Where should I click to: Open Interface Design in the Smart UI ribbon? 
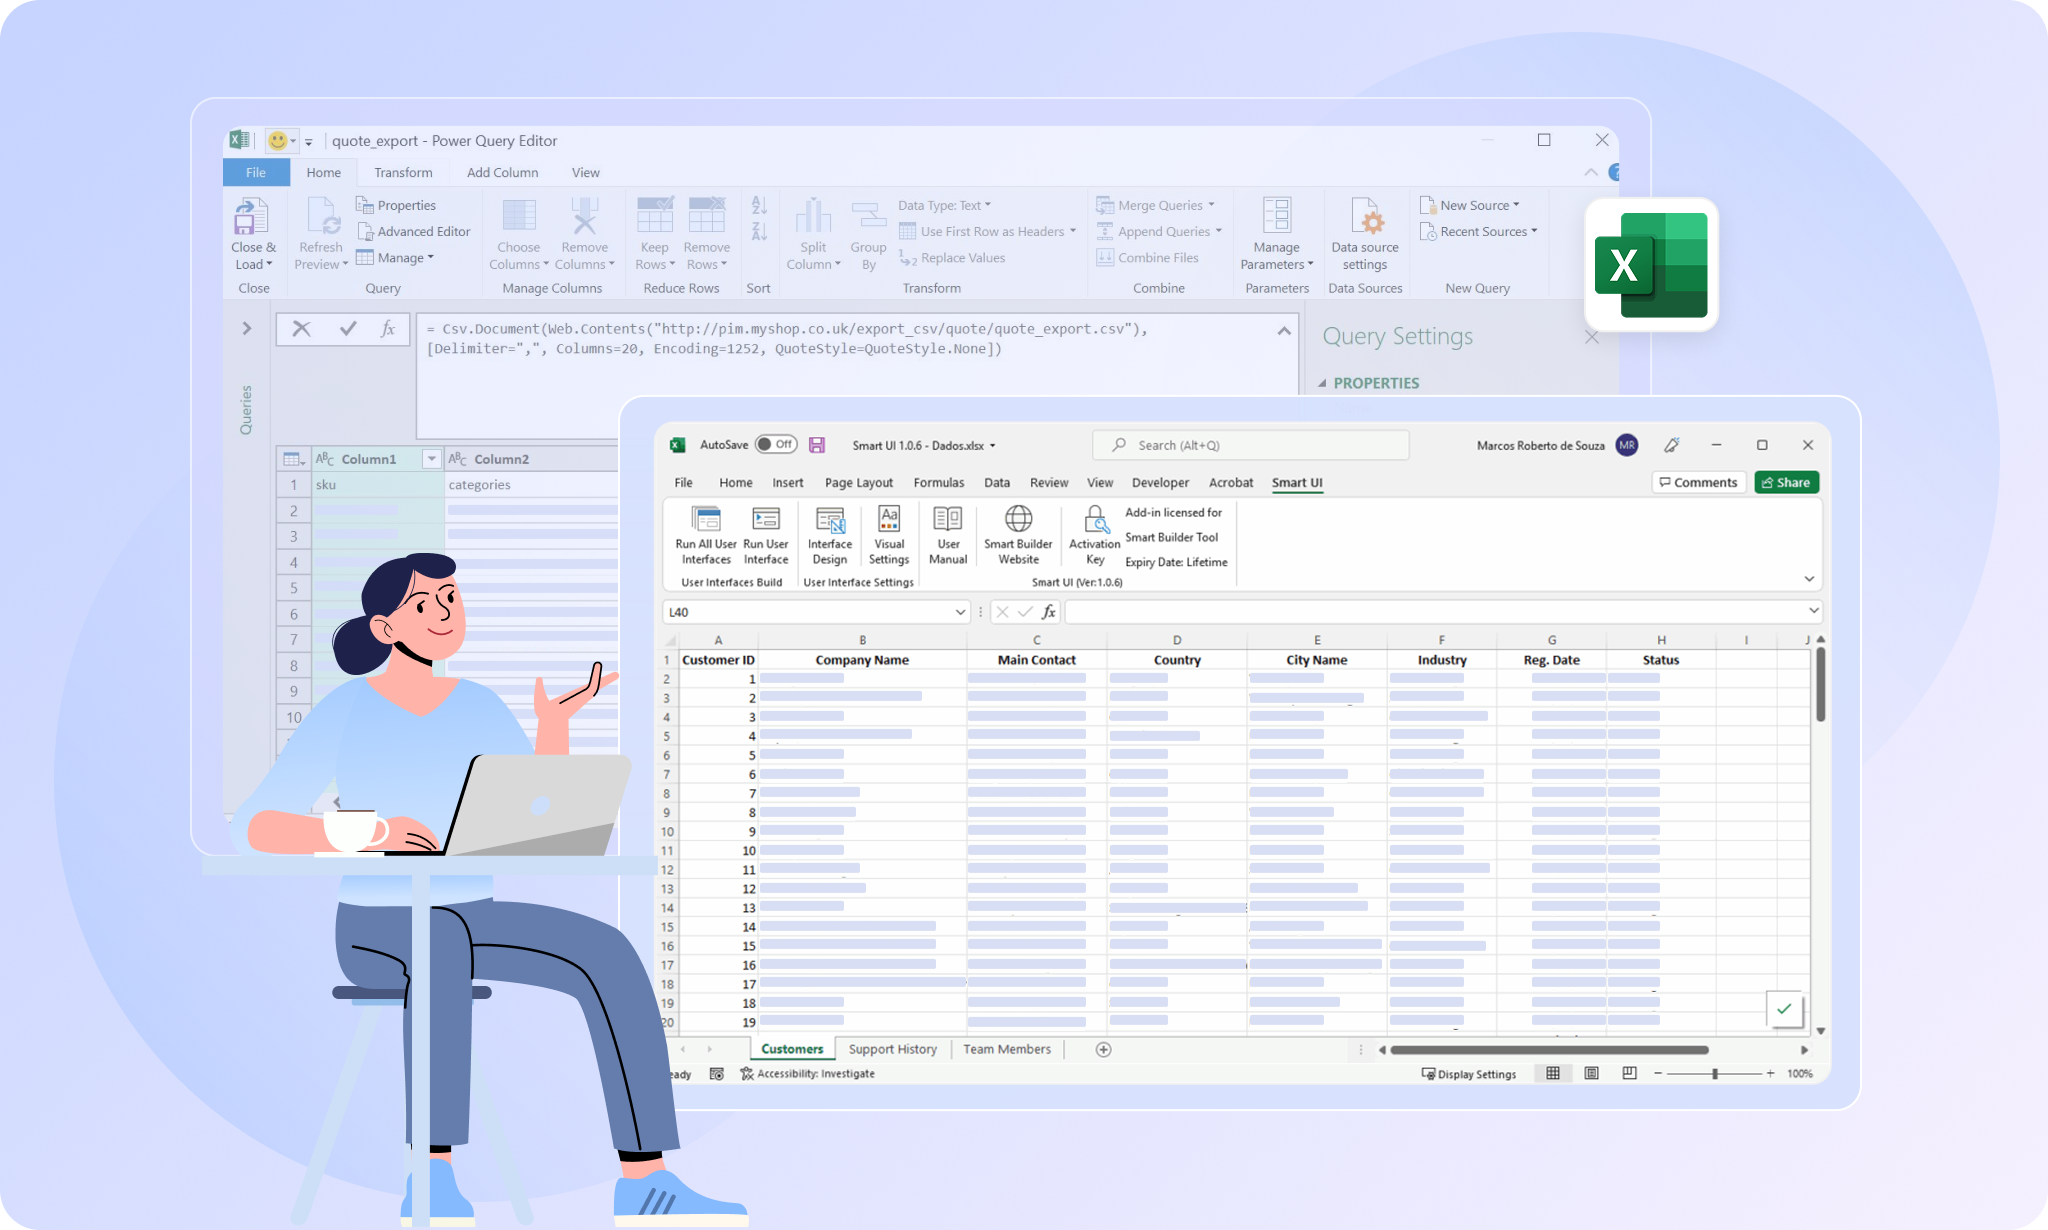[x=830, y=535]
